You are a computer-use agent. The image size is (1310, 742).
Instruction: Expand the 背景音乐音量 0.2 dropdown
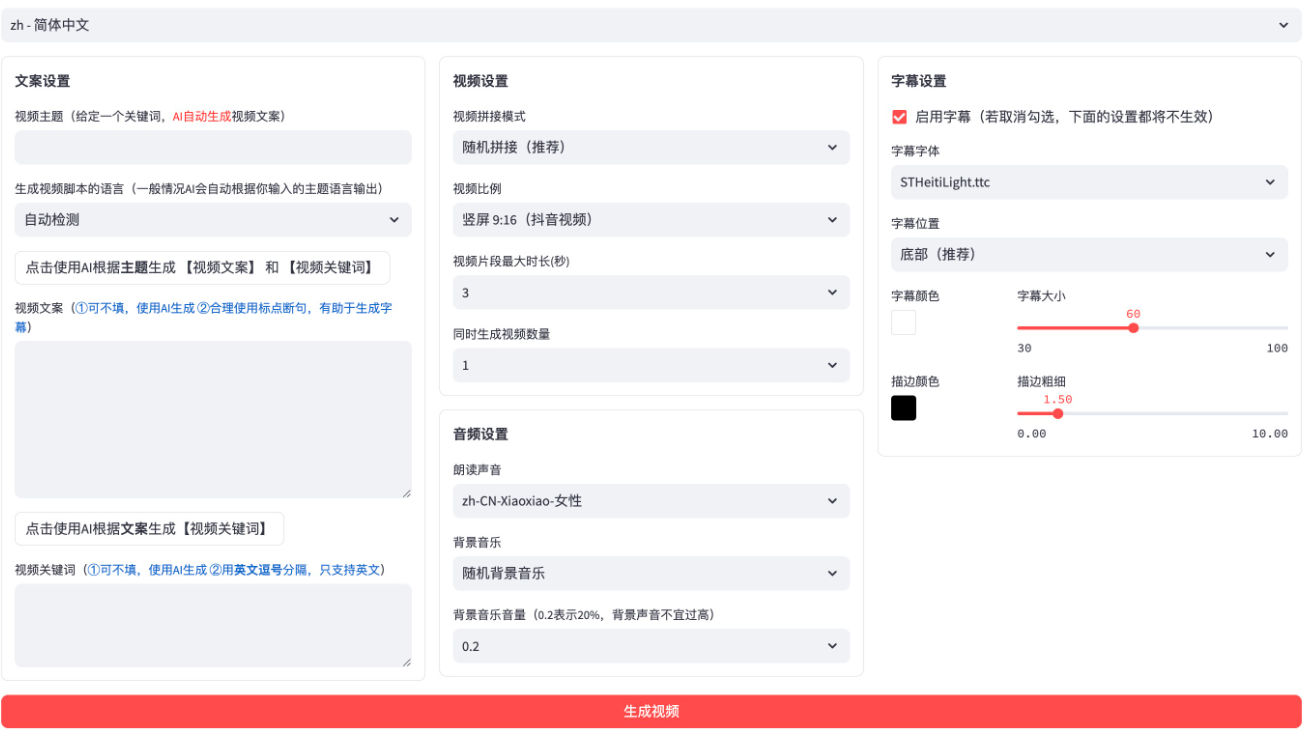click(x=651, y=646)
